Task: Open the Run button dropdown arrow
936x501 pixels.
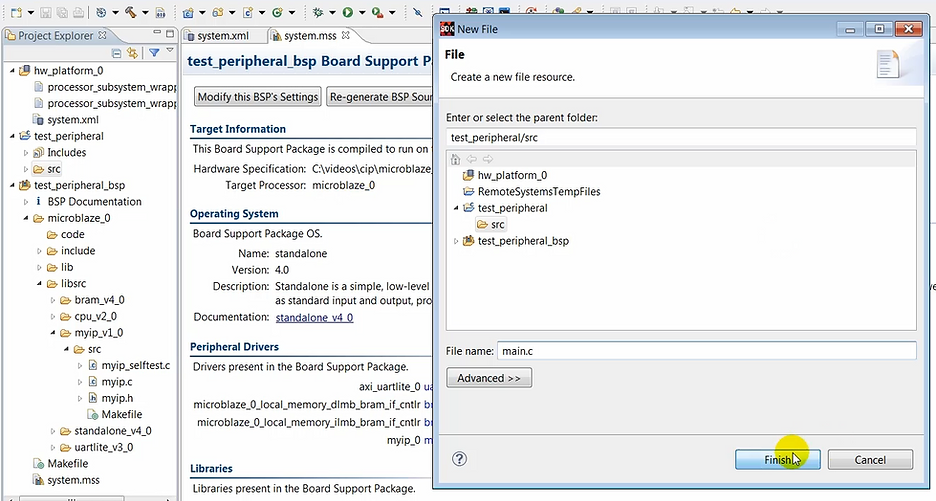Action: pos(359,13)
